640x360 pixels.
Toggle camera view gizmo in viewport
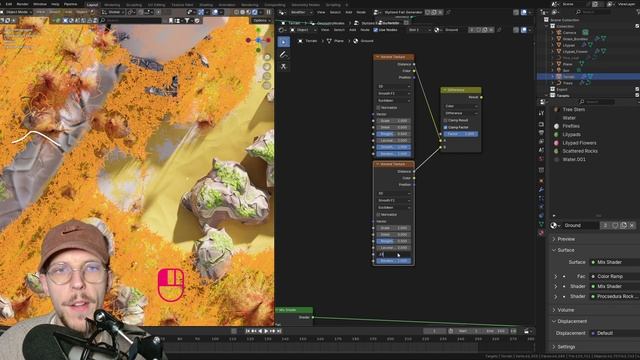coord(267,76)
